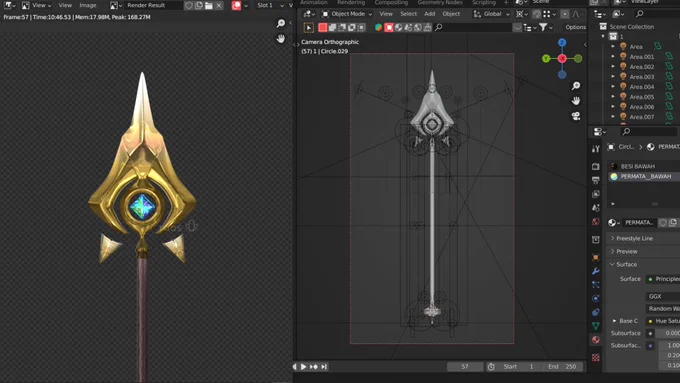Click the Area.001 light data icon

pyautogui.click(x=669, y=56)
